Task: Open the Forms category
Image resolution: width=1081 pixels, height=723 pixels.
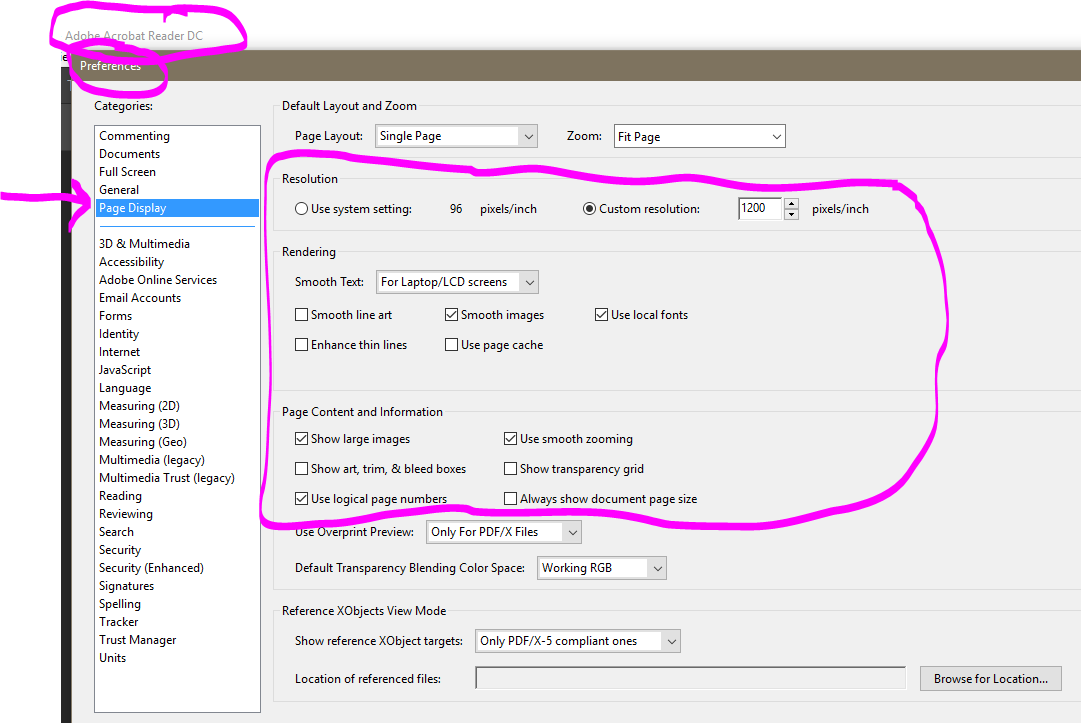Action: pos(115,316)
